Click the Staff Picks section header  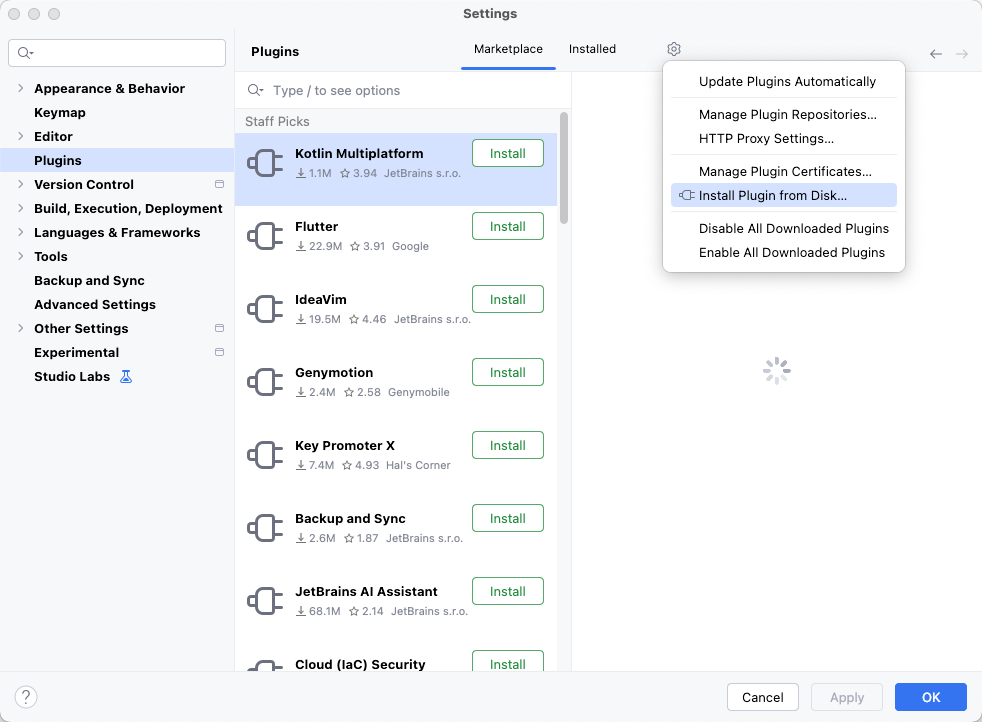point(277,121)
